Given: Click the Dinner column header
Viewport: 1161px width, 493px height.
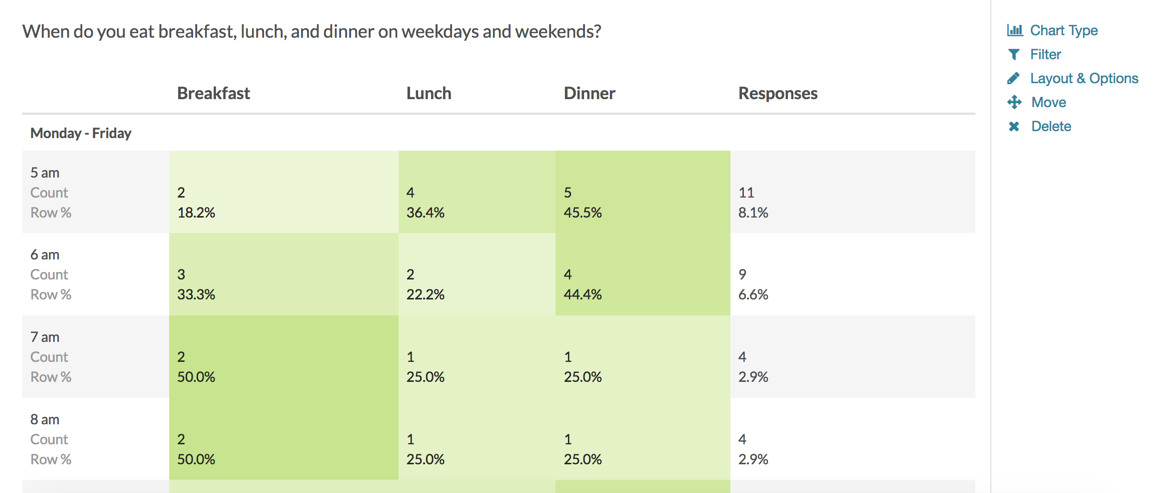Looking at the screenshot, I should click(589, 93).
